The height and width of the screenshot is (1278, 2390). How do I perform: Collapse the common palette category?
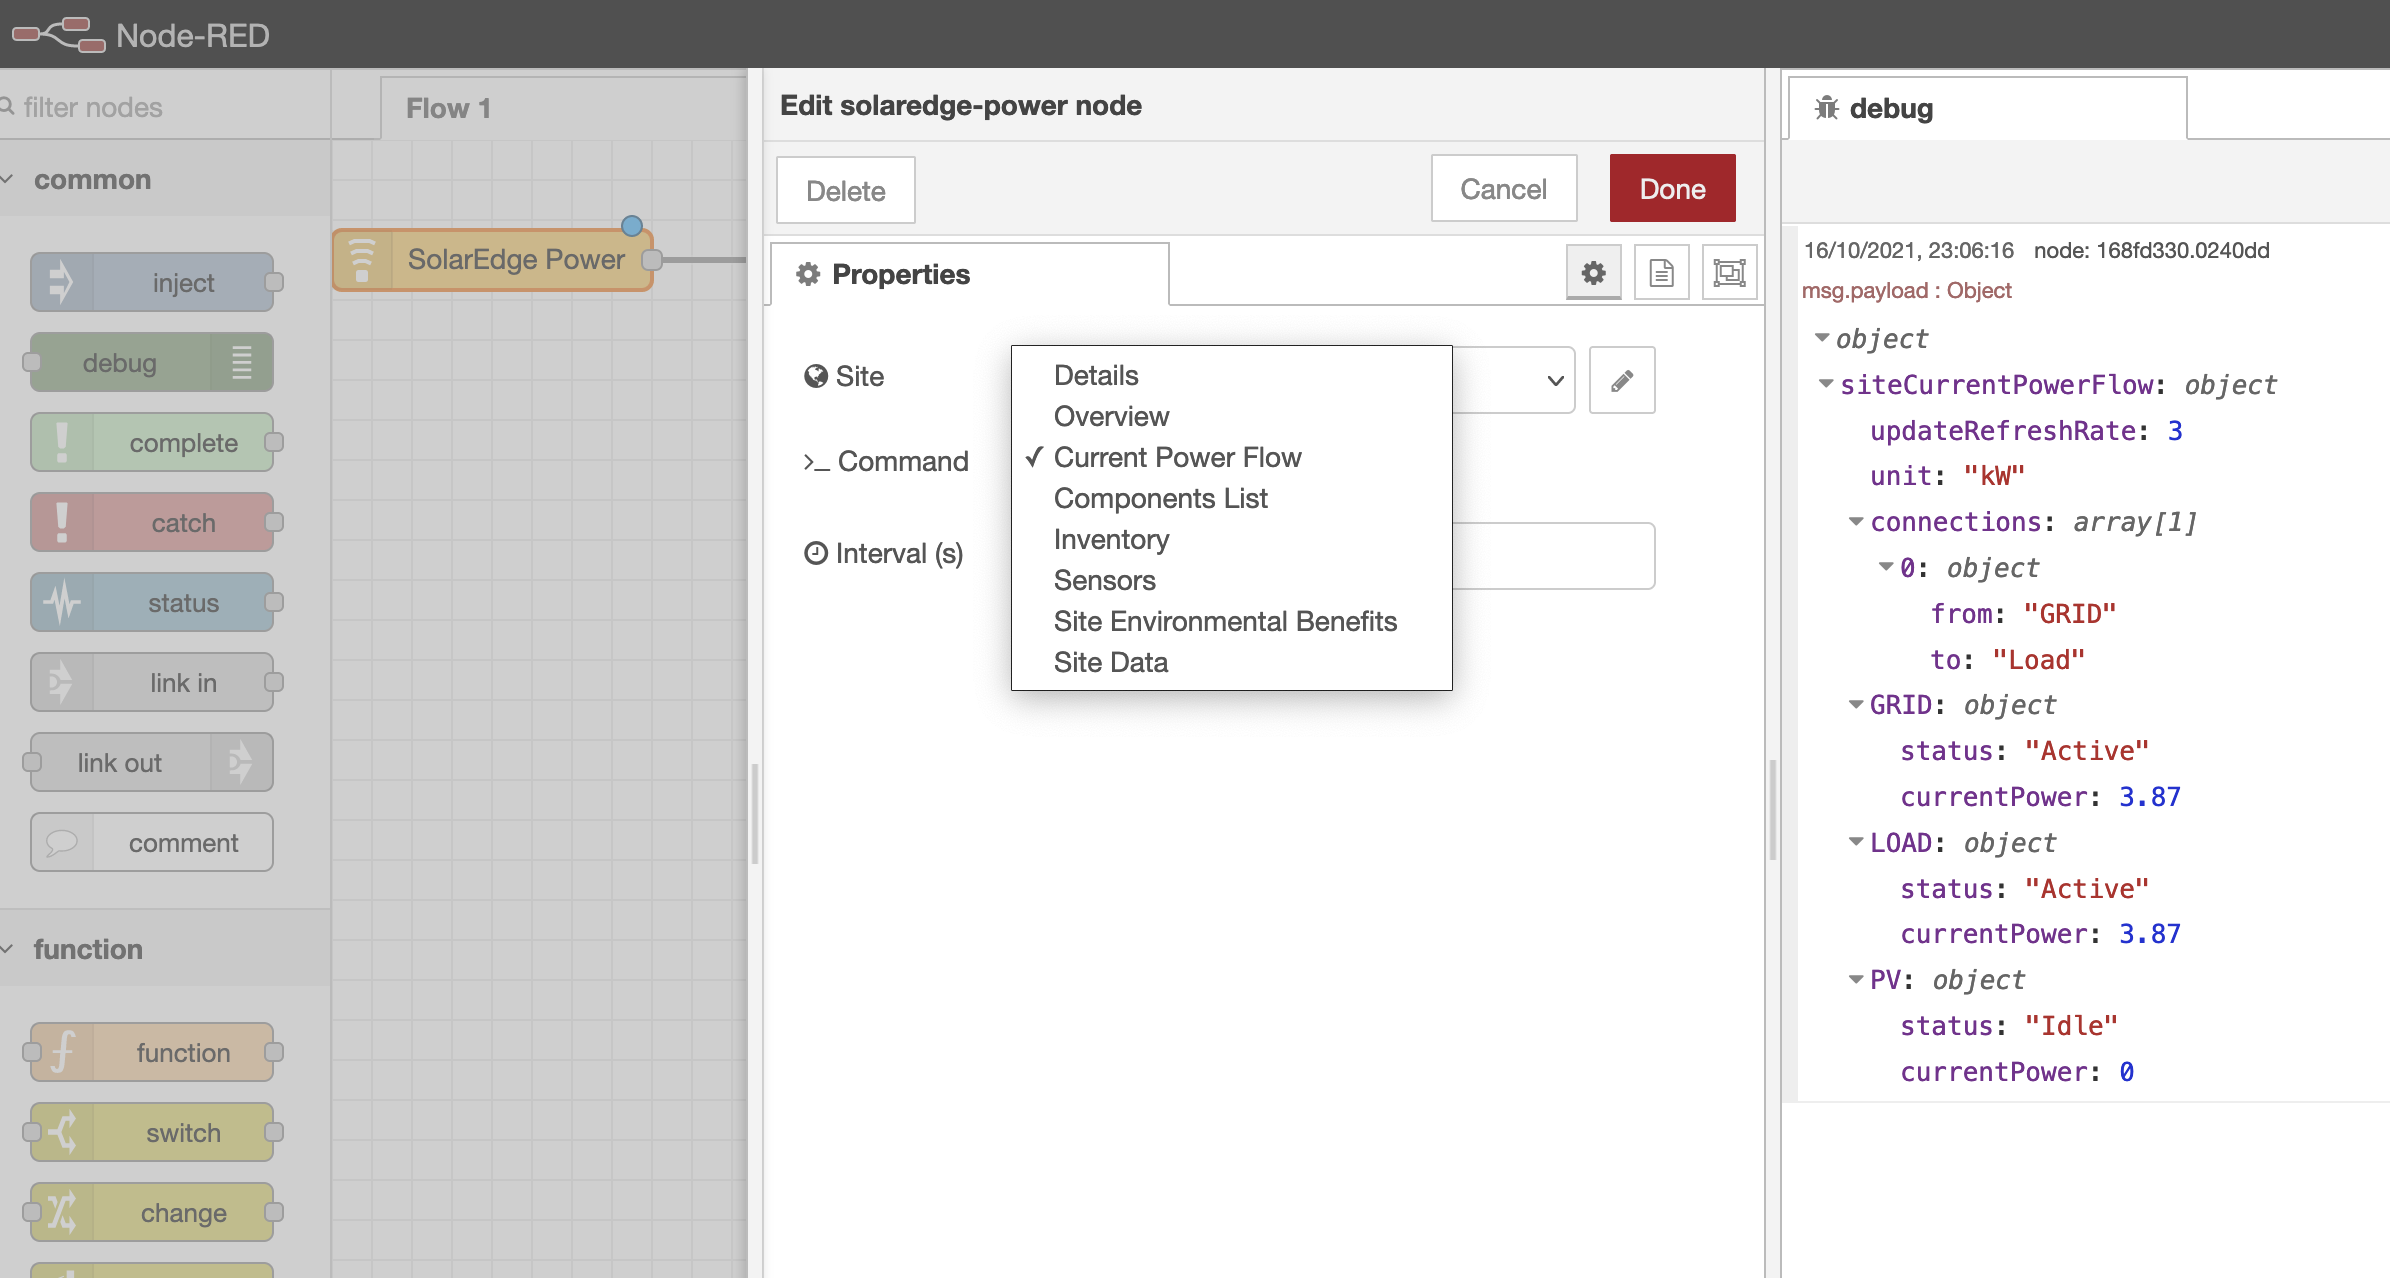tap(8, 180)
